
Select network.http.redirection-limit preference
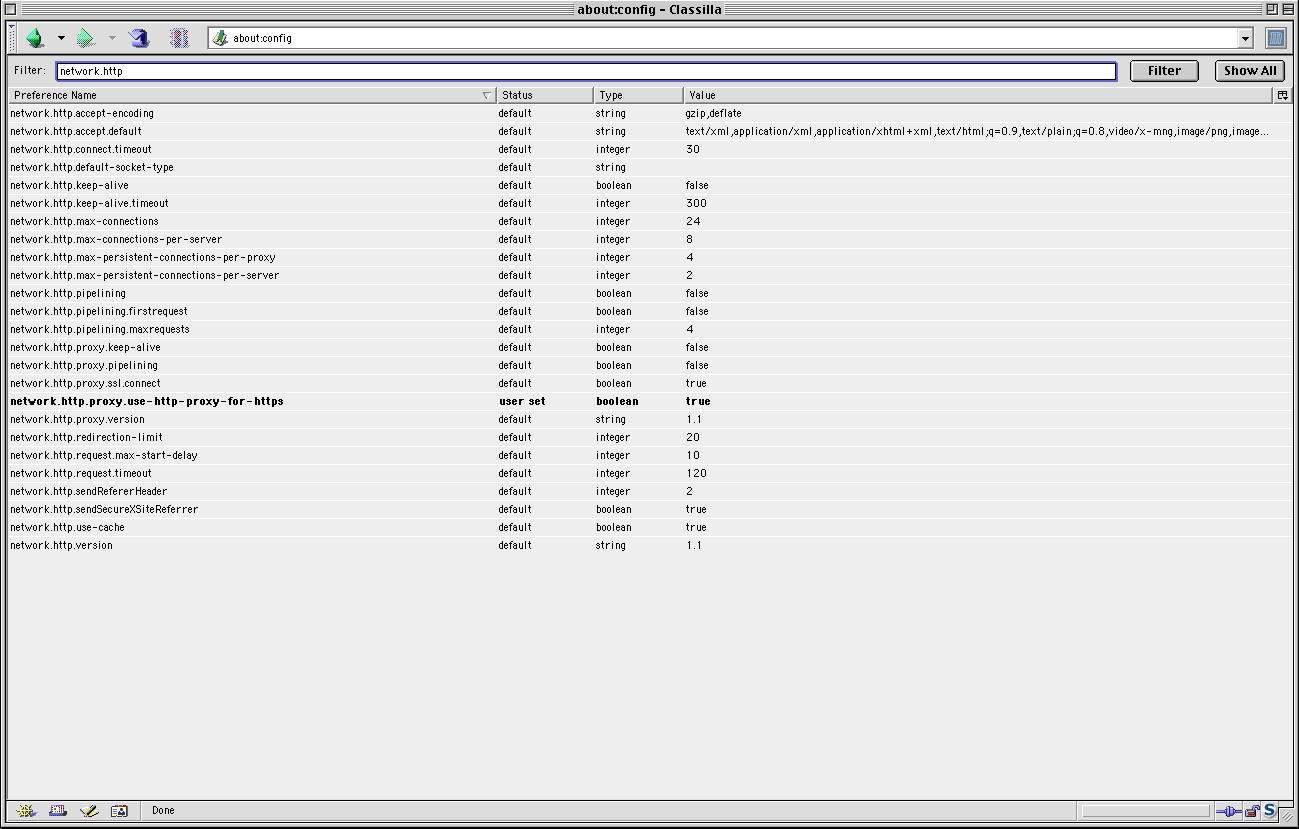(x=650, y=437)
